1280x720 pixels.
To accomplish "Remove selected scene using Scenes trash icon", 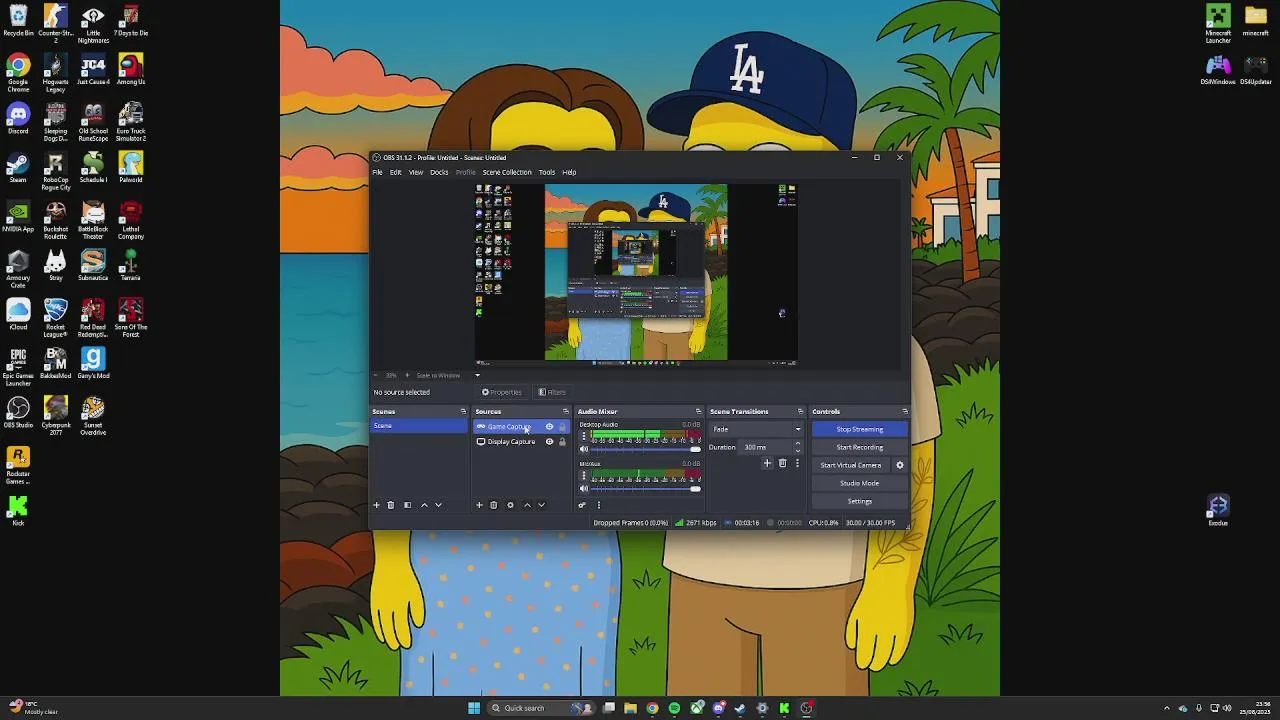I will click(391, 505).
